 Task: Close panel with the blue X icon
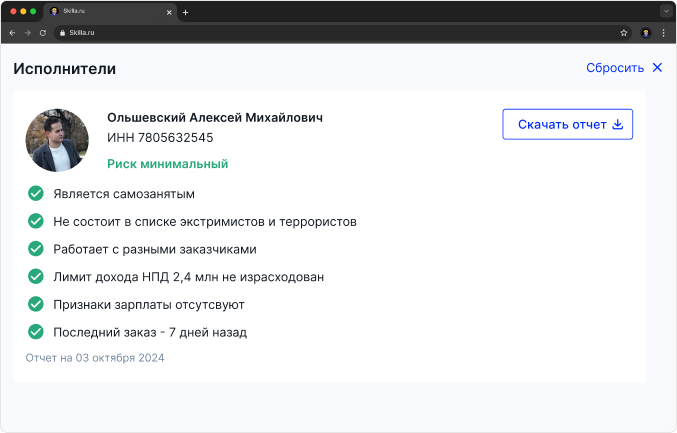(x=657, y=67)
